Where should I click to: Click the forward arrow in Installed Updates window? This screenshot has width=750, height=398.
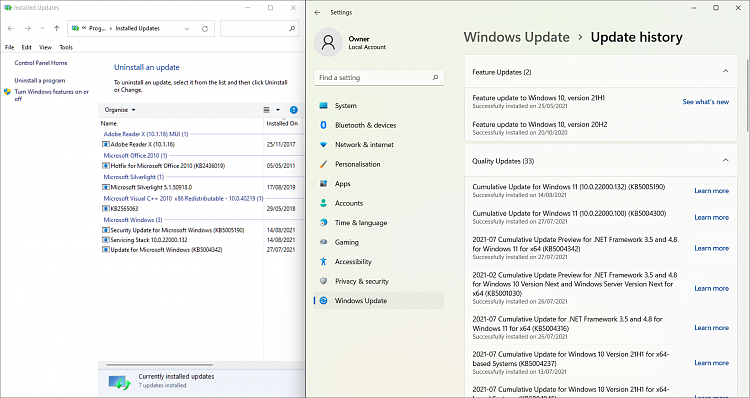[x=28, y=29]
